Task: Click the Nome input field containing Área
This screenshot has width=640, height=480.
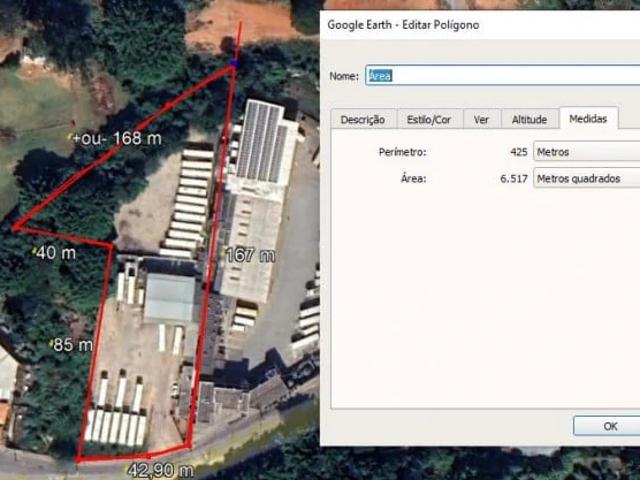Action: [x=503, y=75]
